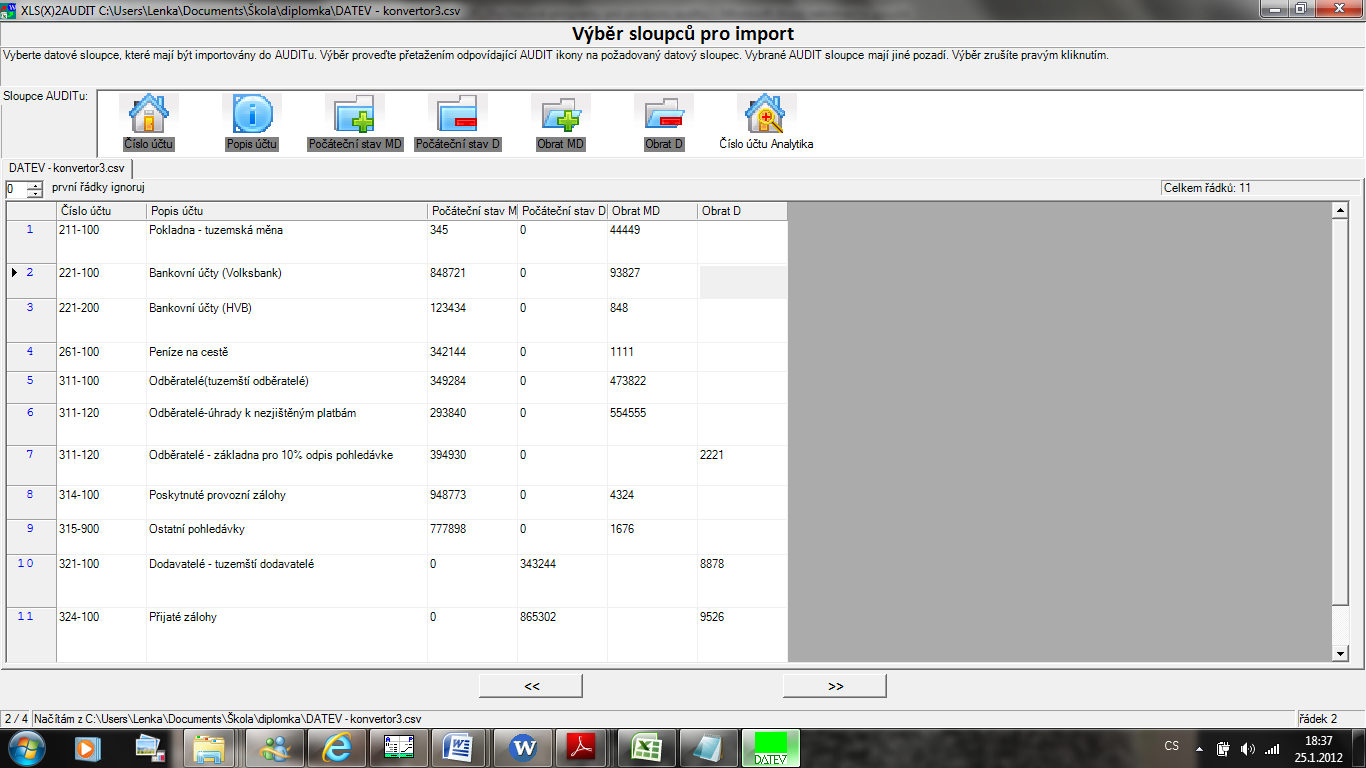The image size is (1366, 768).
Task: Click the Číslo účtu Analytika icon
Action: coord(766,114)
